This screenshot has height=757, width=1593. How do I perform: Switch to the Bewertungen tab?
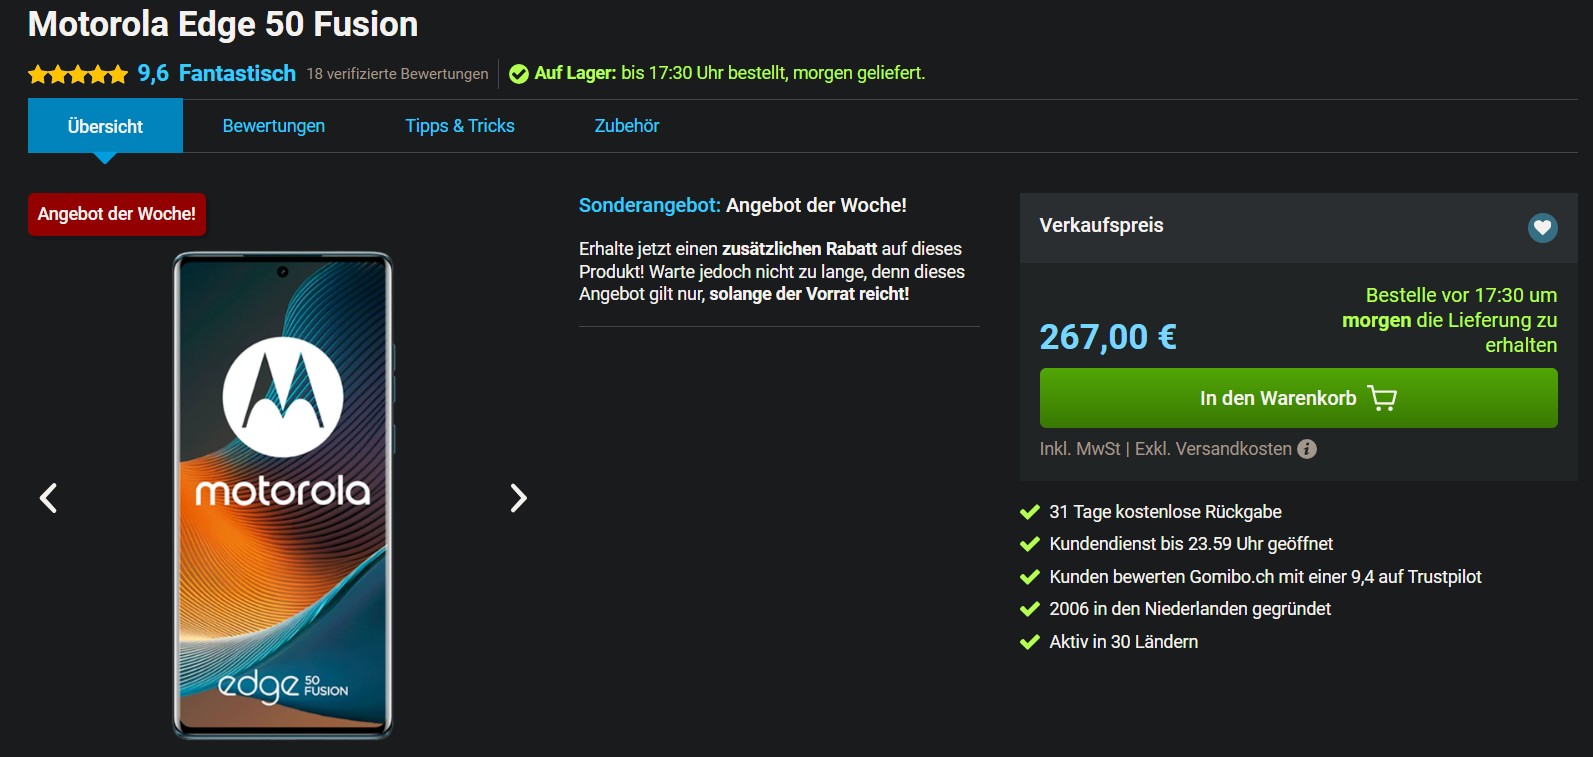(x=273, y=126)
